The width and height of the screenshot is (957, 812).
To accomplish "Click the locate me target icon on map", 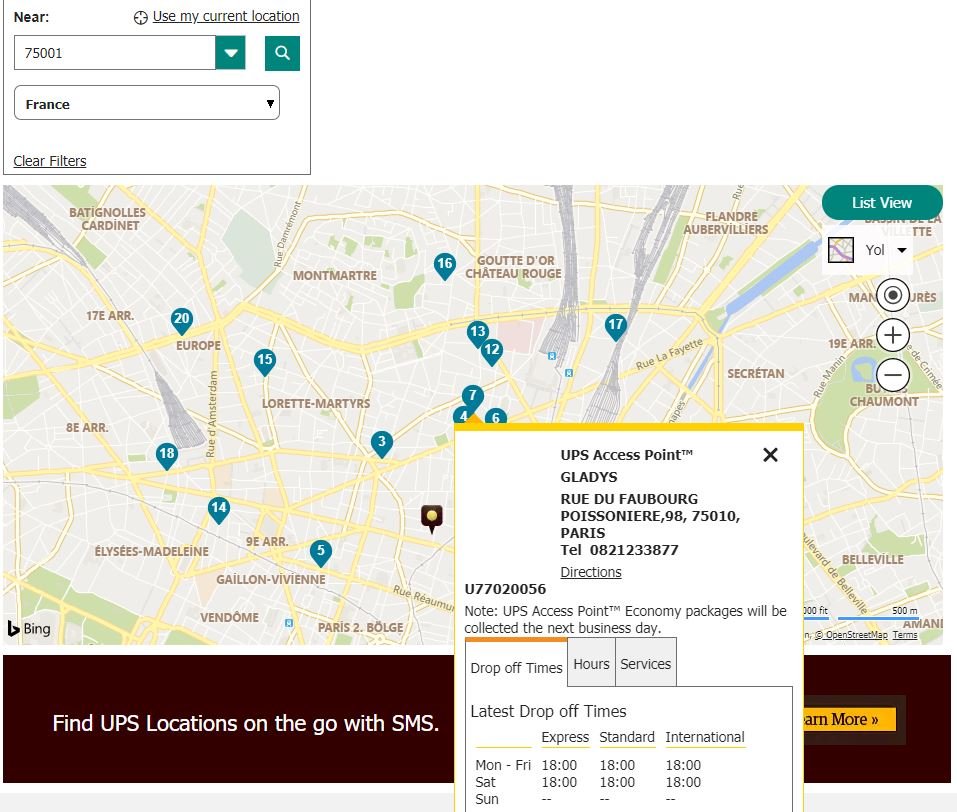I will 892,295.
